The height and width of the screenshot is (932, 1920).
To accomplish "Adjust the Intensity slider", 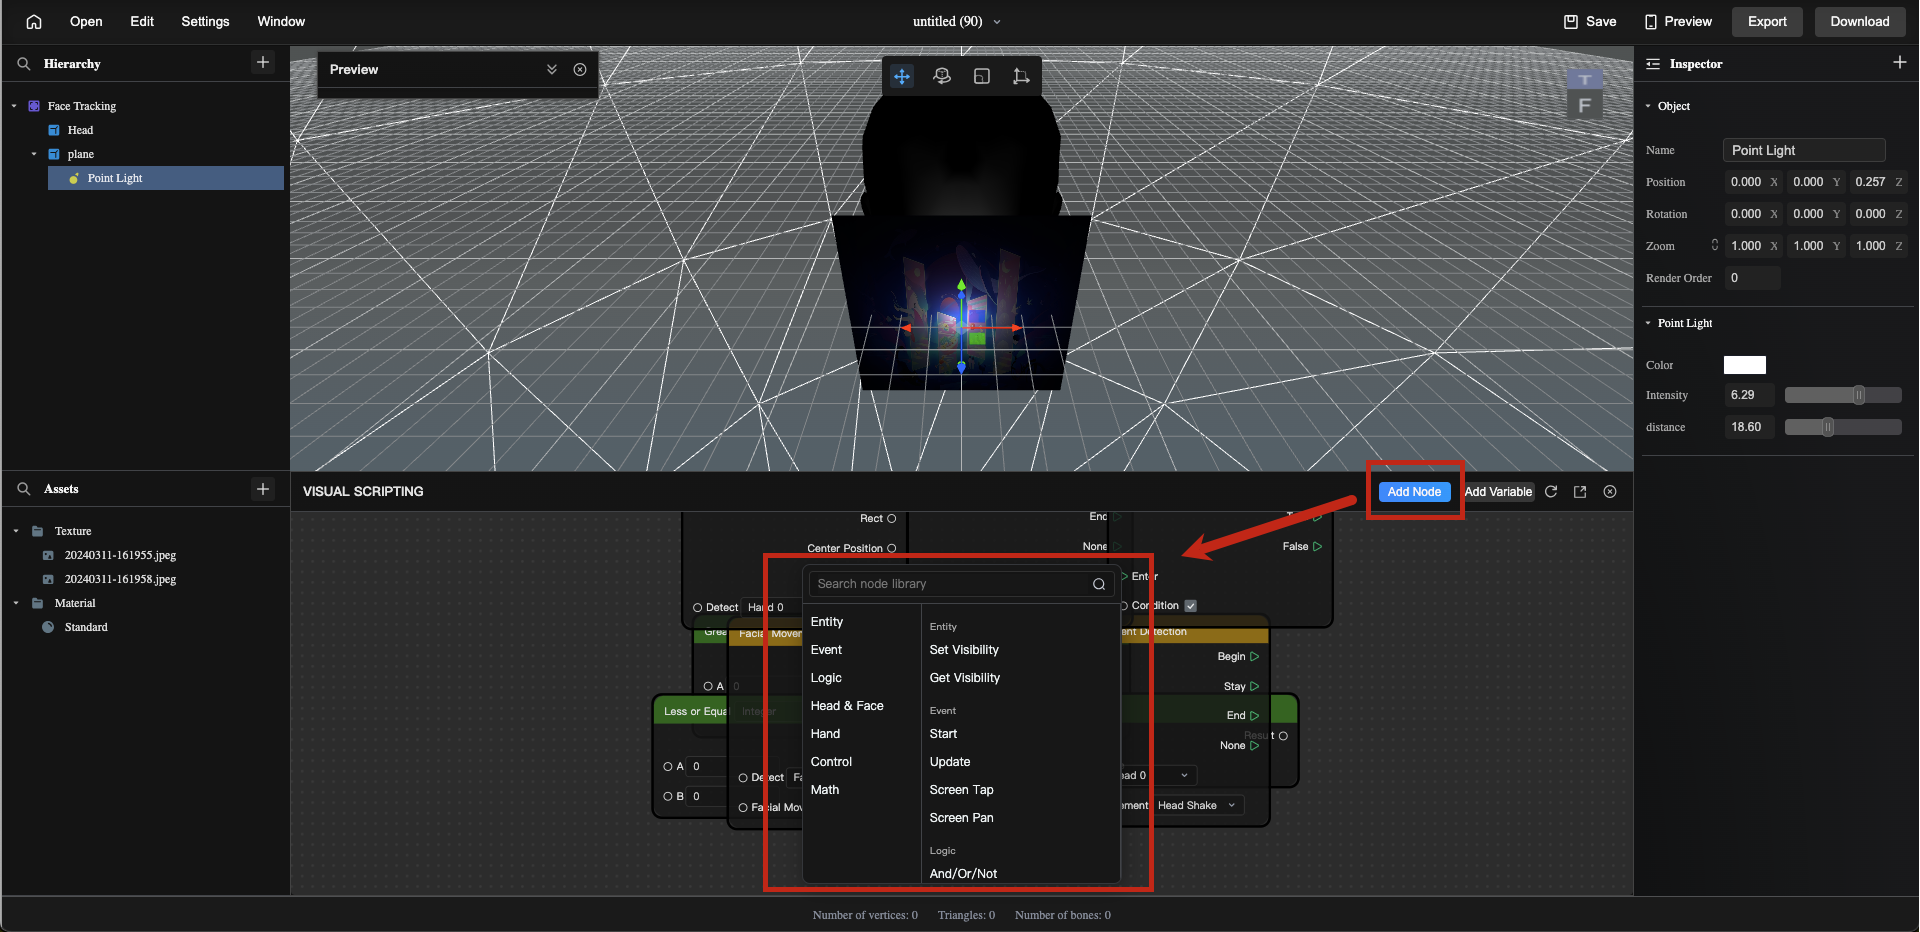I will click(1843, 395).
